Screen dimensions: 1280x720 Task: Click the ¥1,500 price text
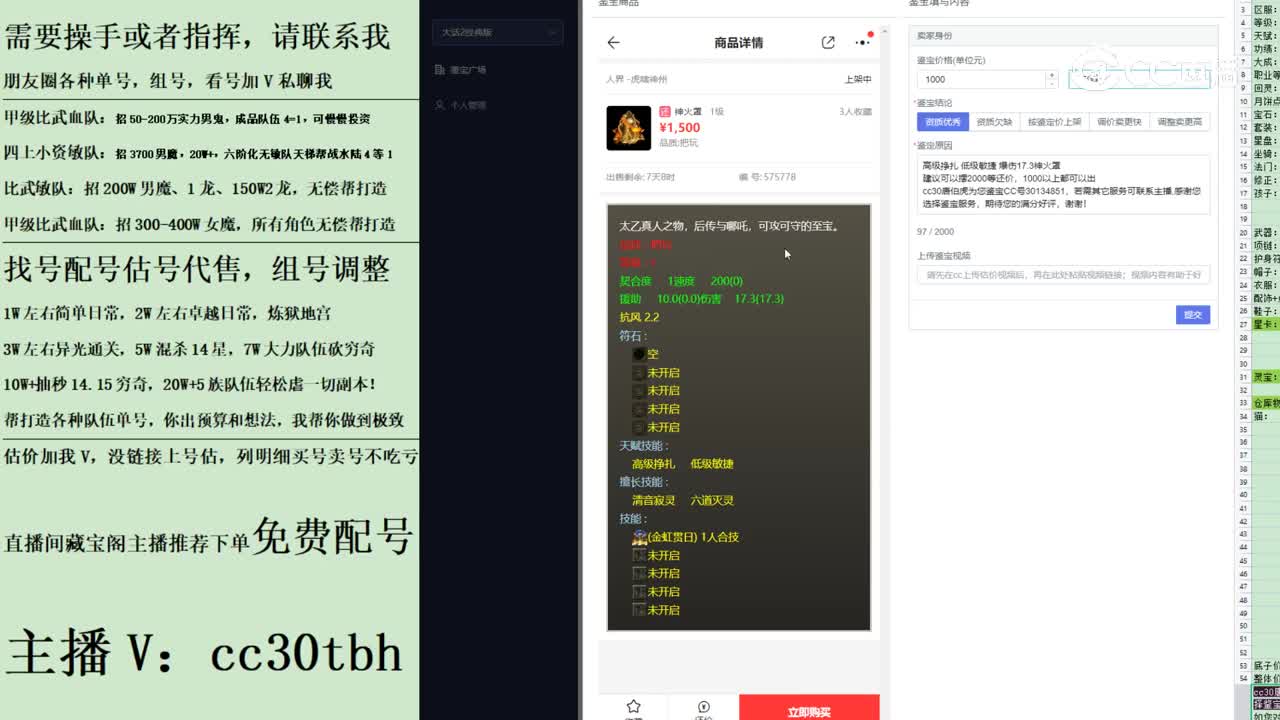(680, 128)
